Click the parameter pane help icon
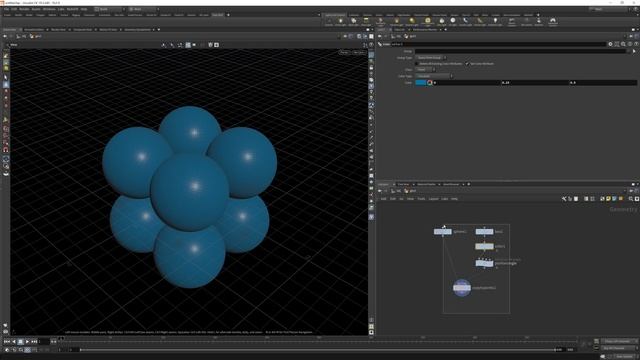640x360 pixels. coord(636,44)
